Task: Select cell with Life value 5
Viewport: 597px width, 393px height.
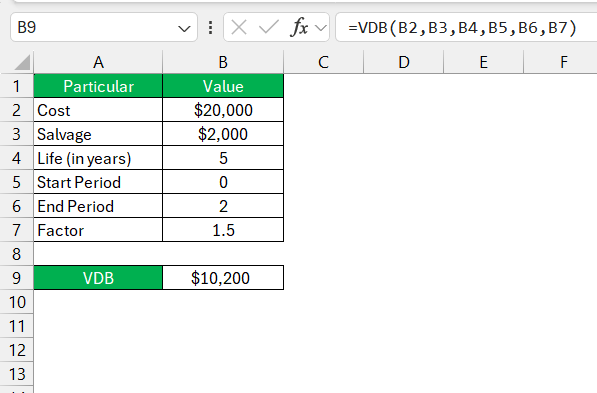Action: pos(223,158)
